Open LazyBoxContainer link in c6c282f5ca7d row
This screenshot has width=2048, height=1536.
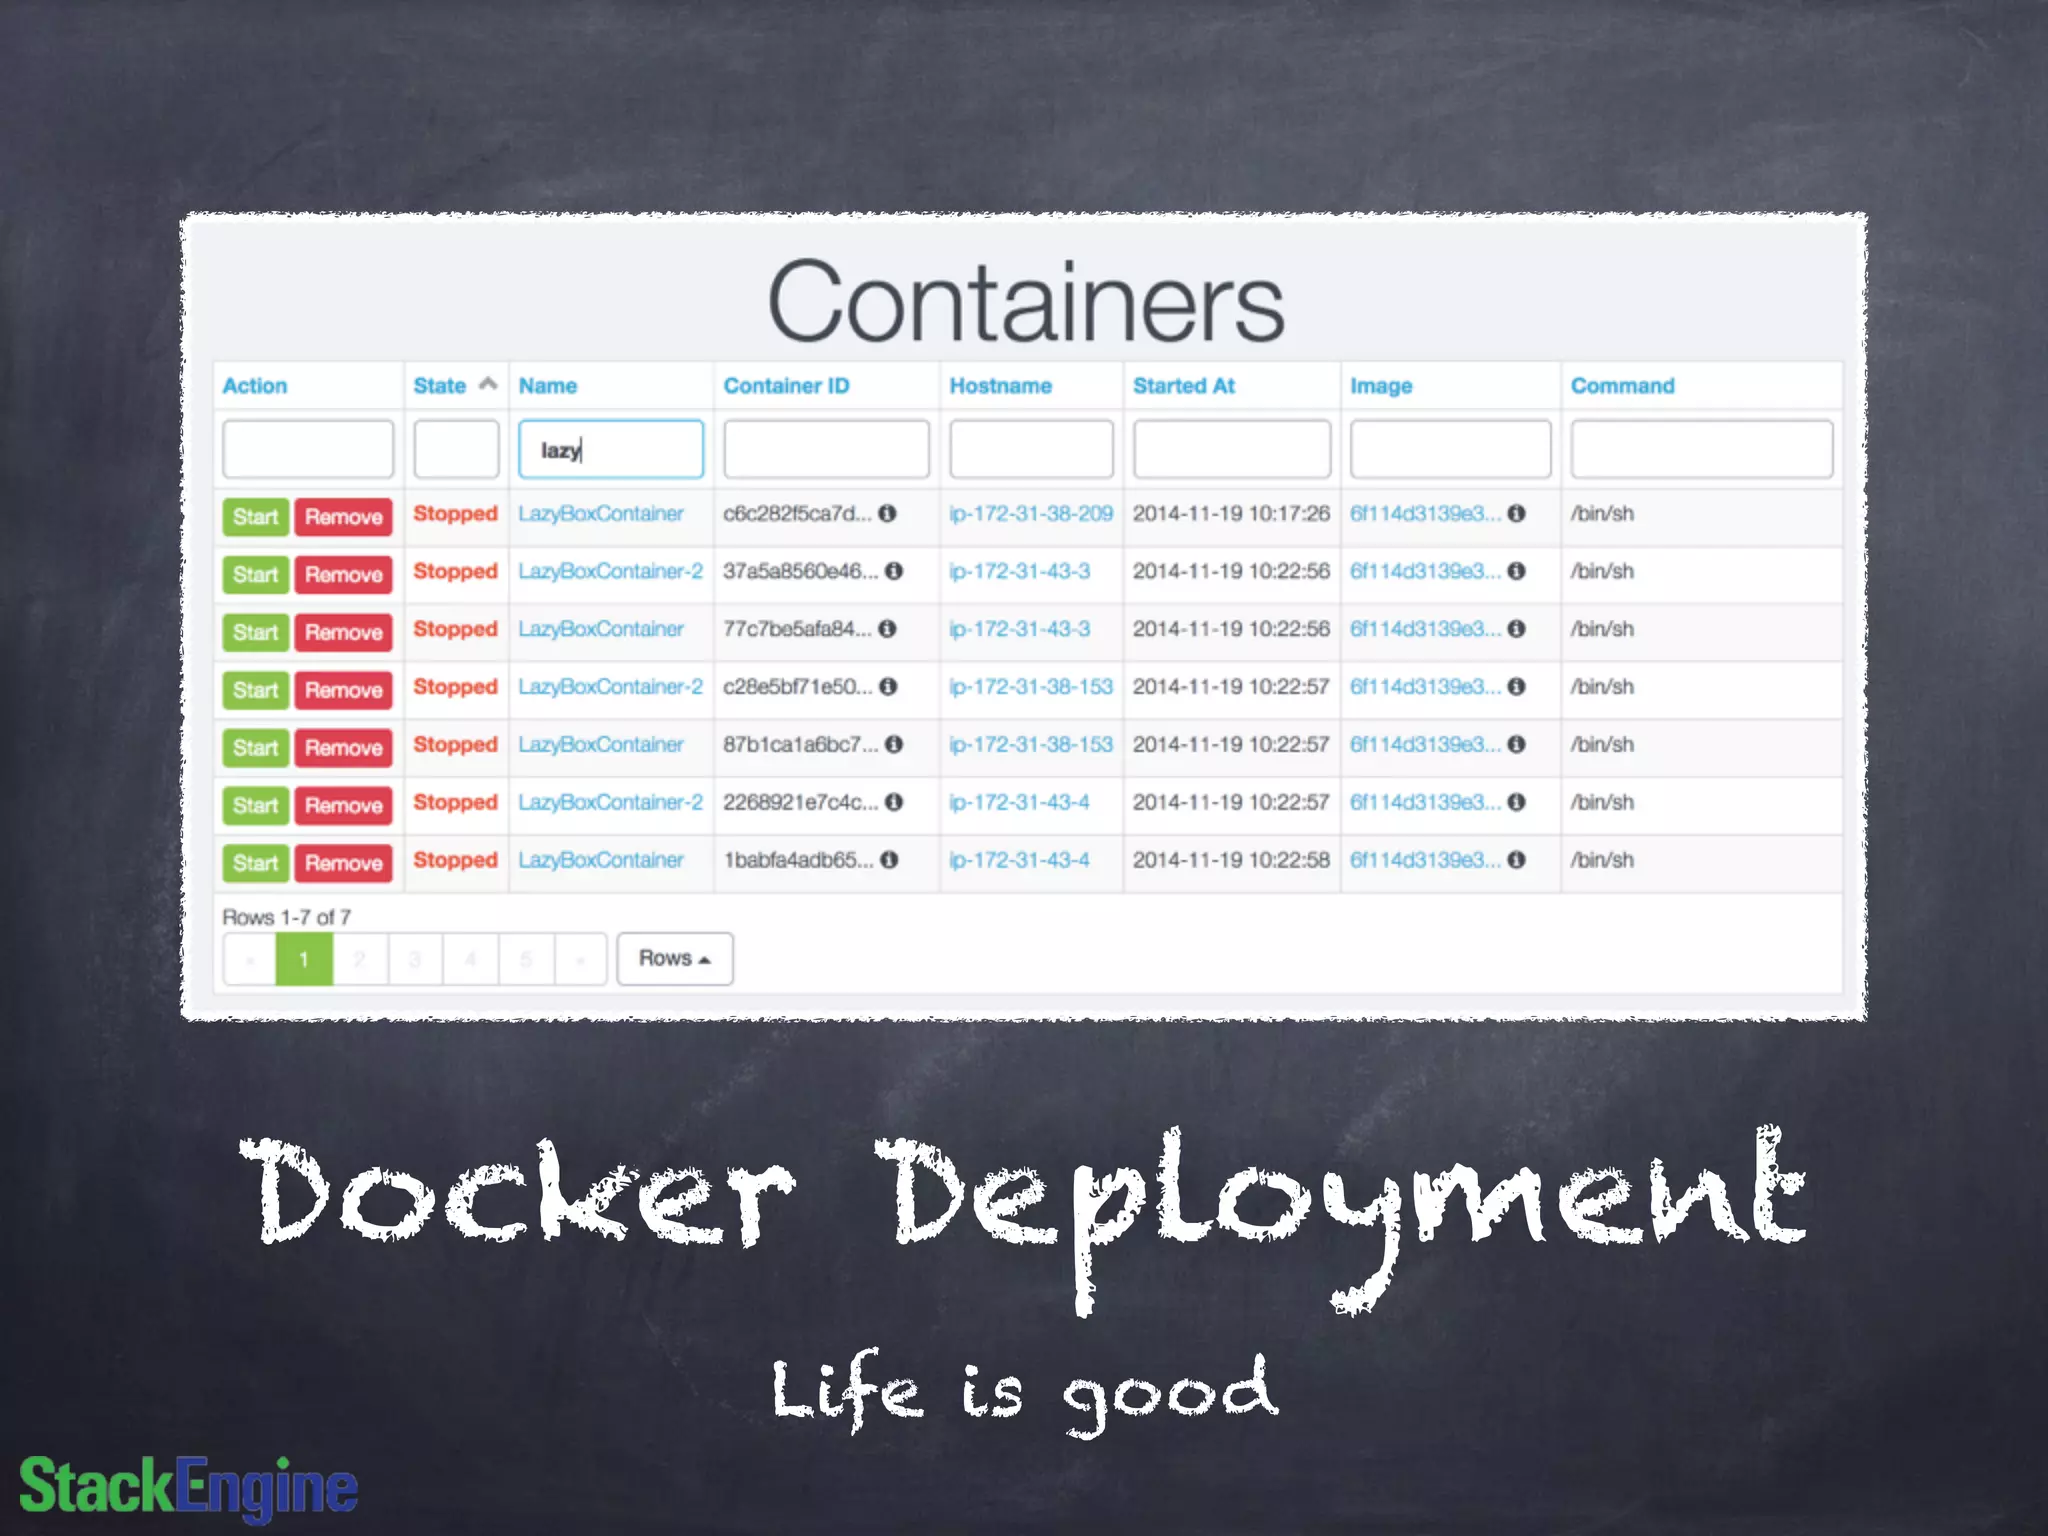601,514
